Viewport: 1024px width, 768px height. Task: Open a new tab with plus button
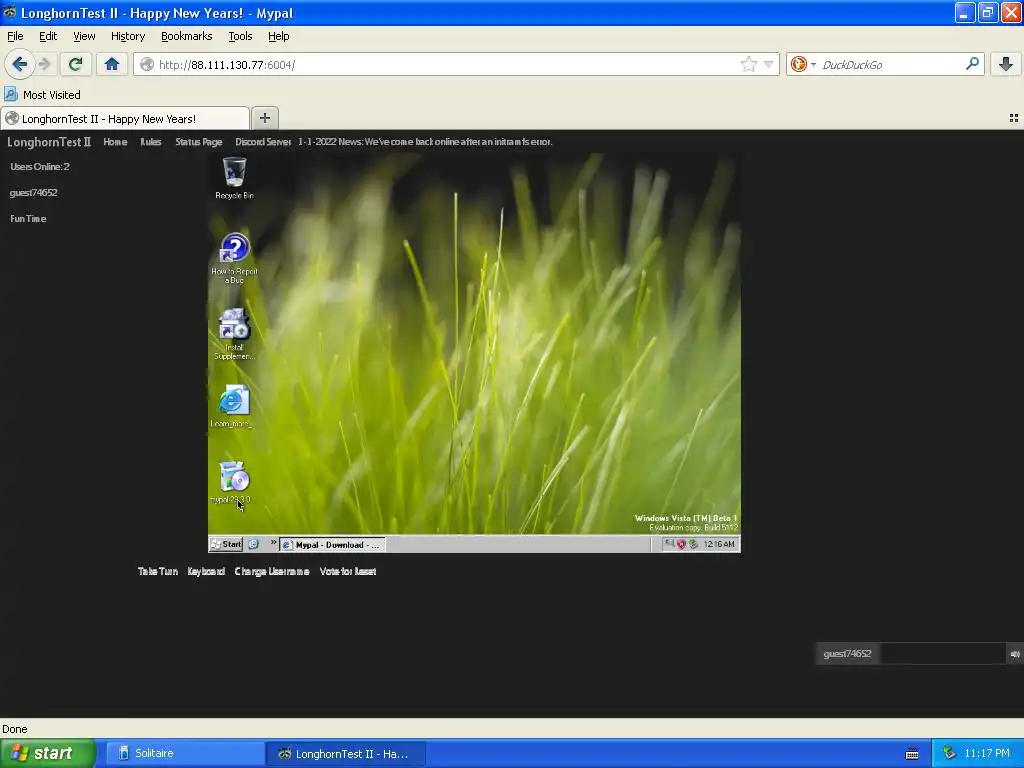(264, 118)
